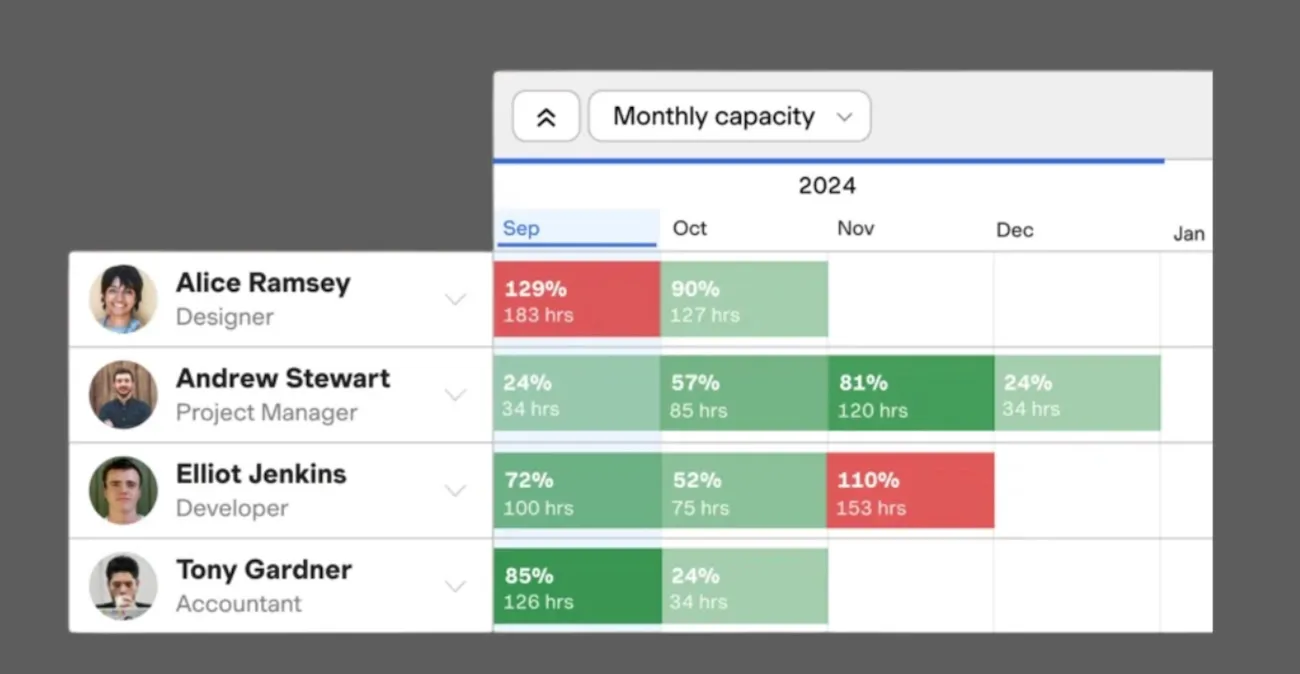Expand Alice Ramsey's row details
This screenshot has height=674, width=1300.
click(456, 298)
